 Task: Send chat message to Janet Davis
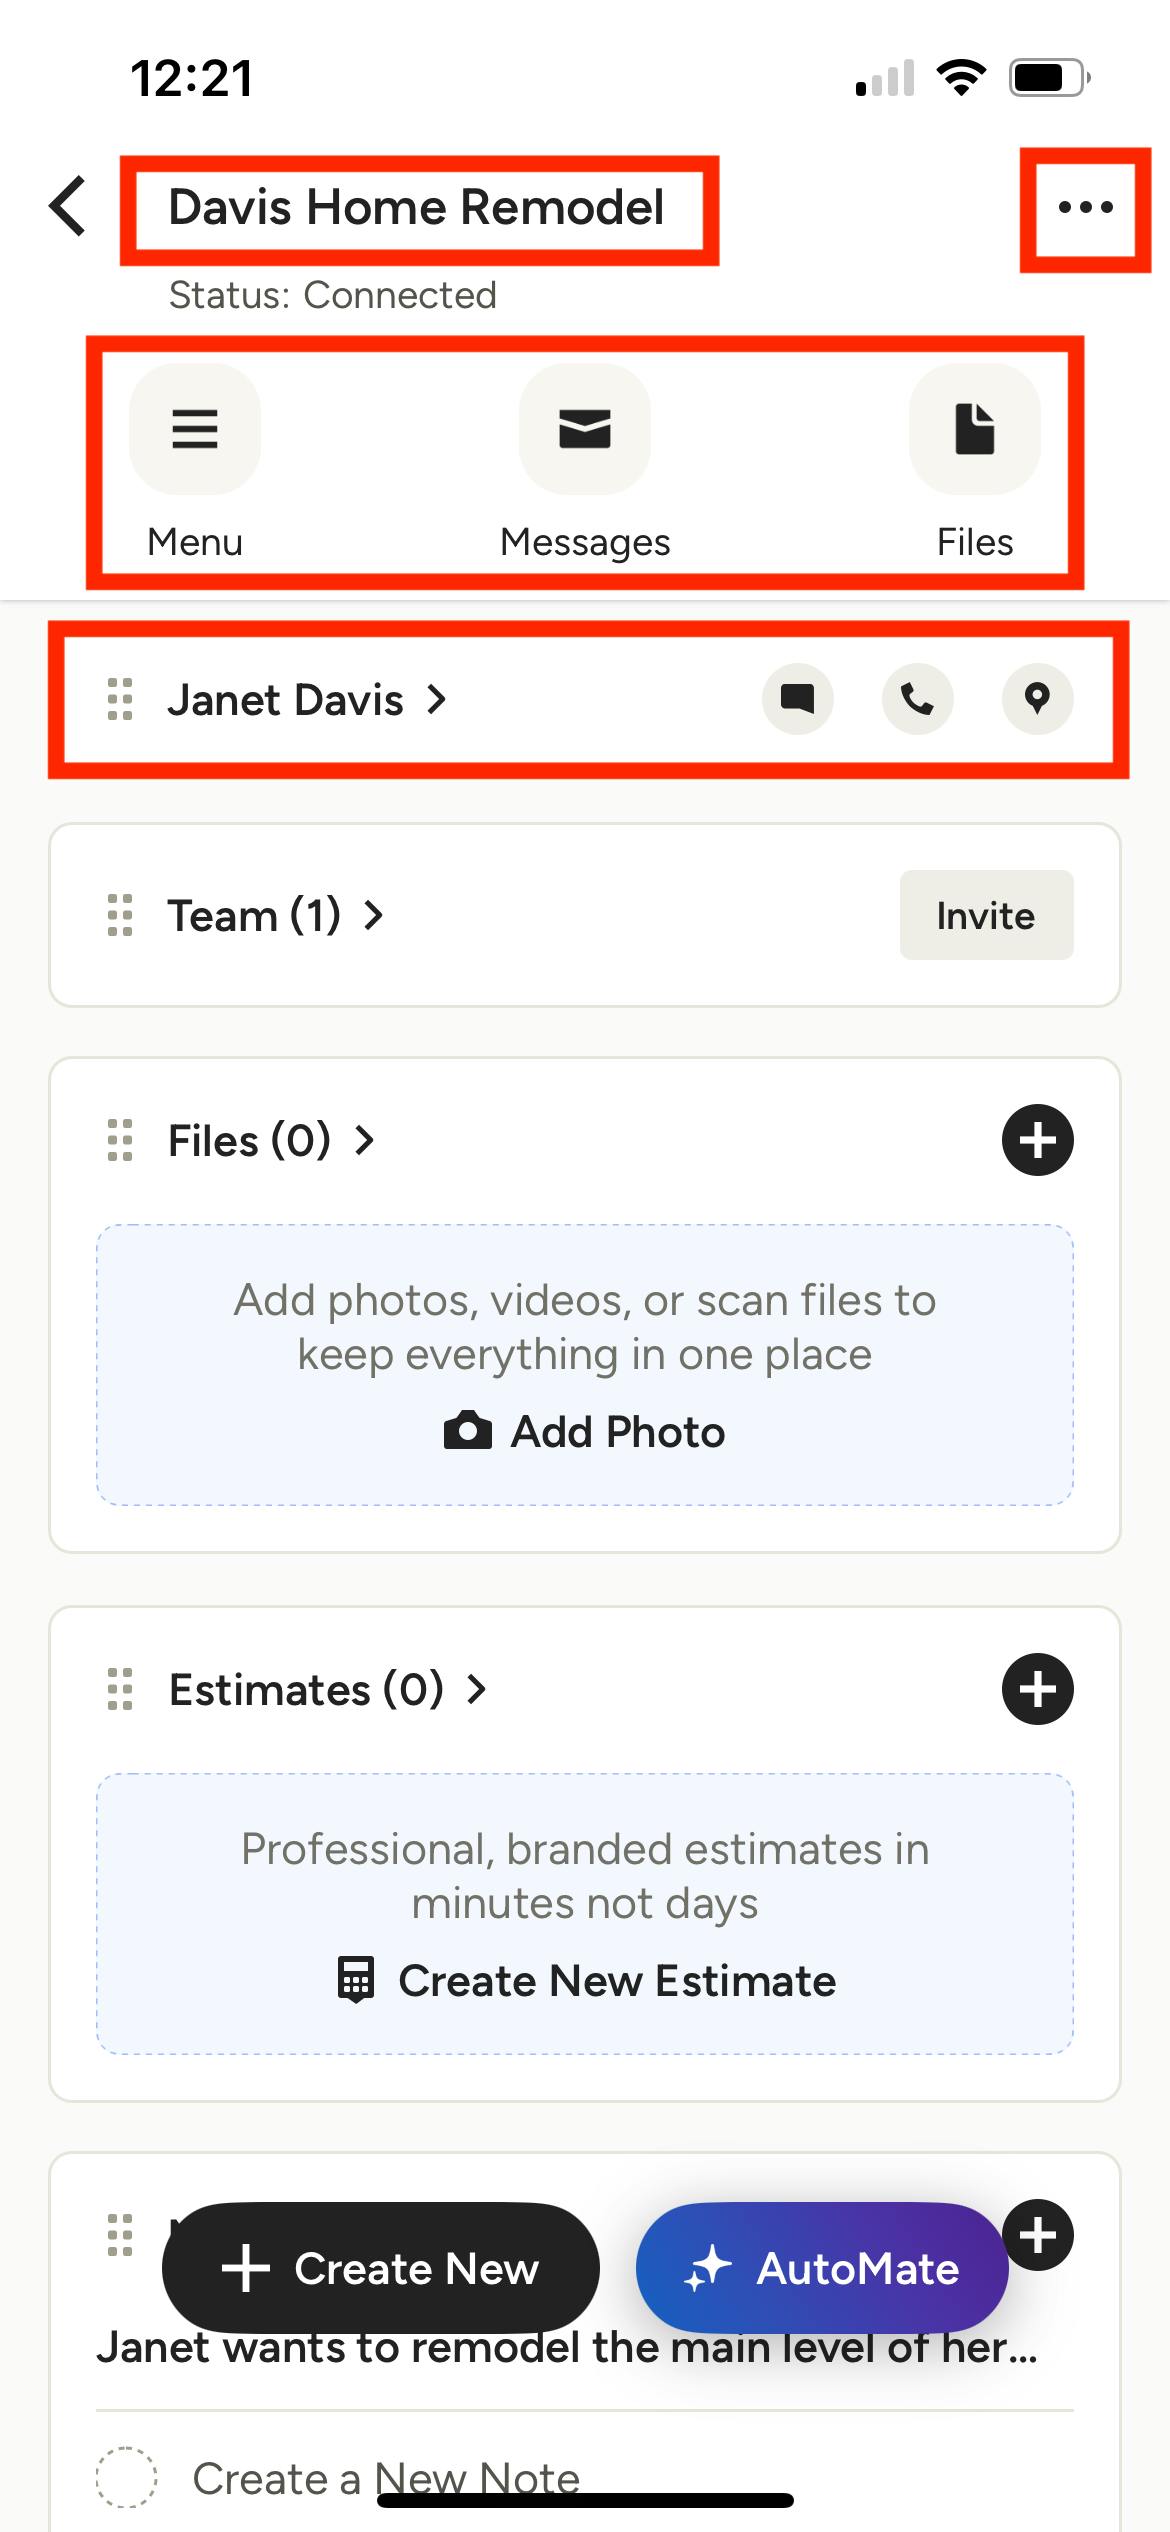(797, 698)
